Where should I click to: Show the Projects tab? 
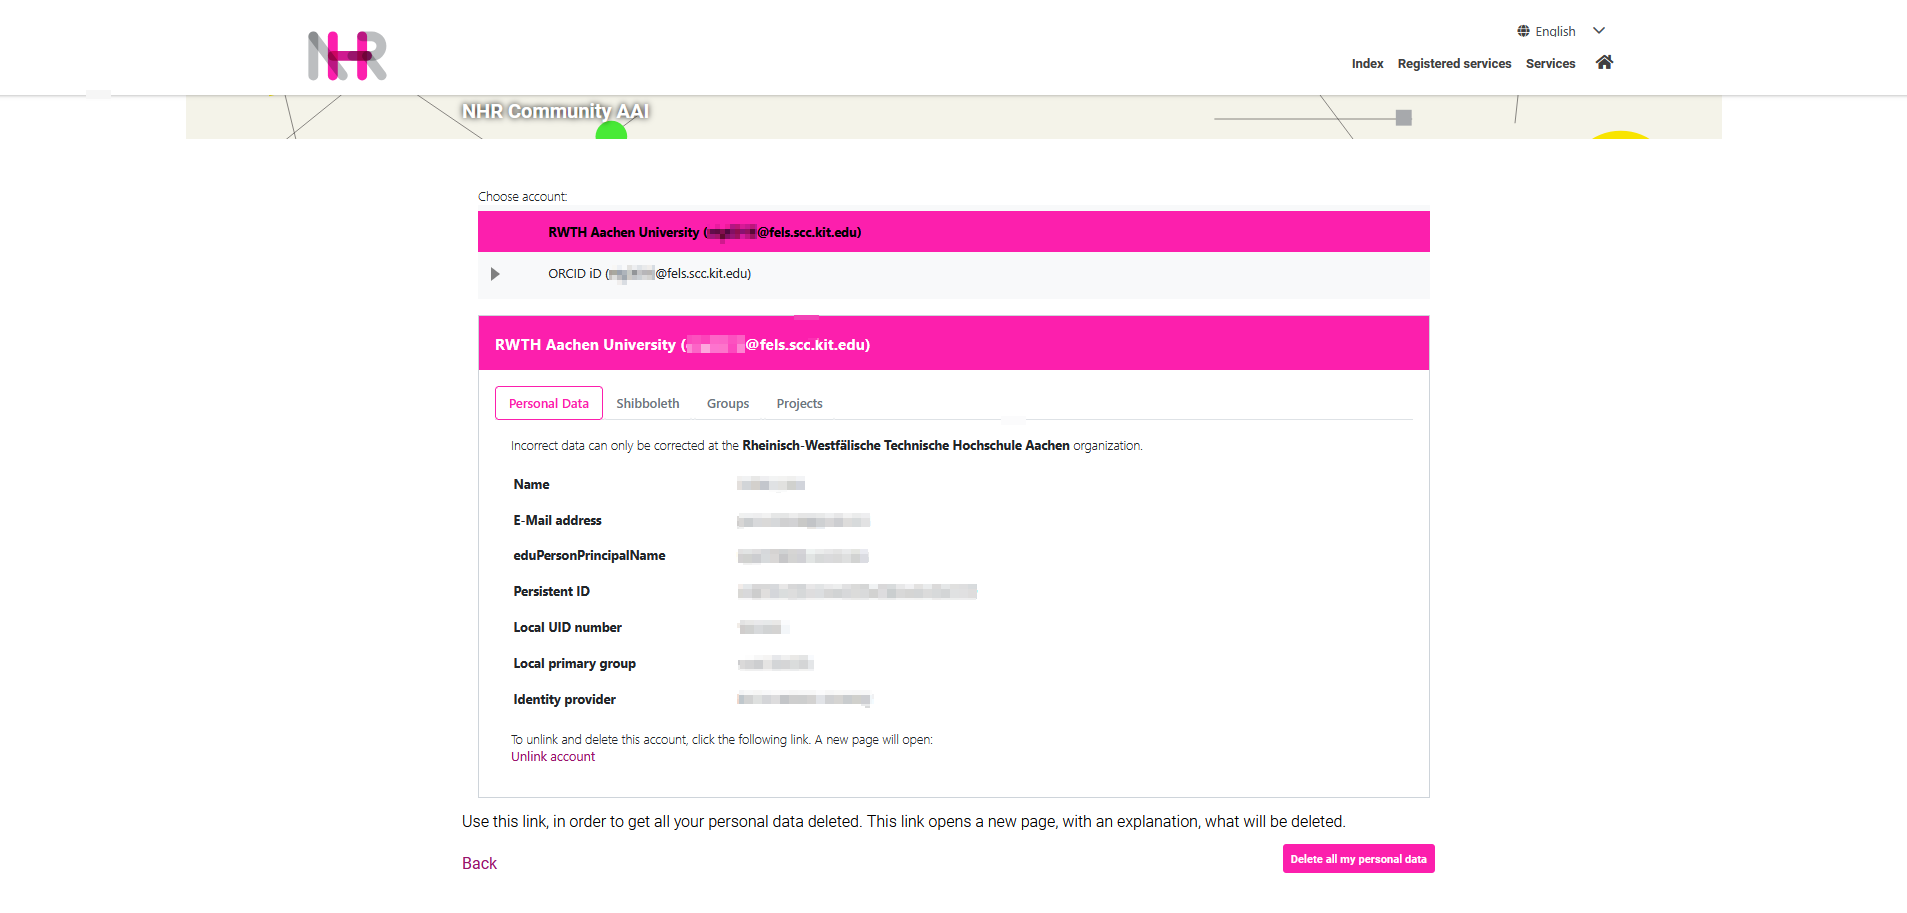pos(799,403)
